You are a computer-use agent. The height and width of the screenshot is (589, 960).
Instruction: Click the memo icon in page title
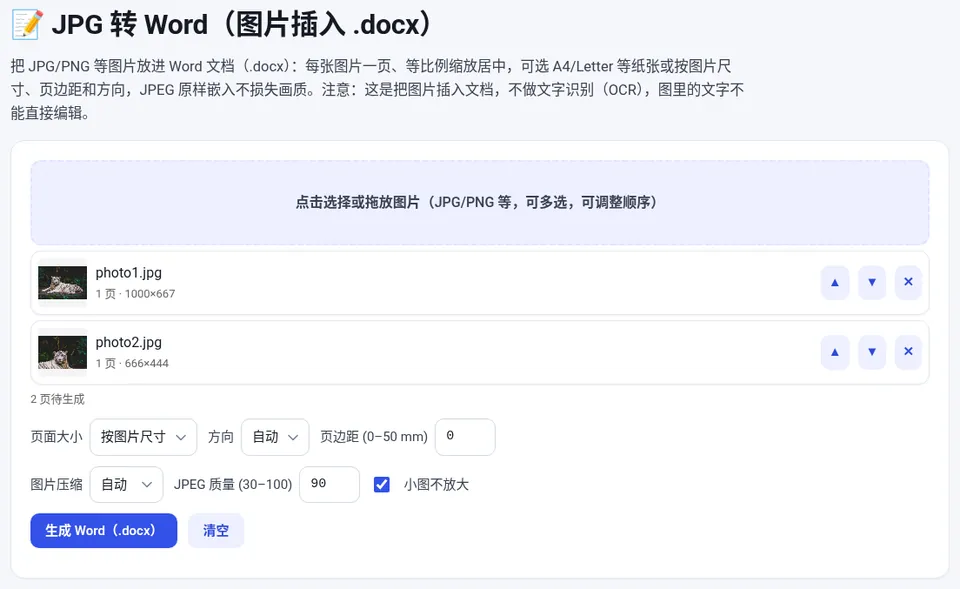click(27, 24)
